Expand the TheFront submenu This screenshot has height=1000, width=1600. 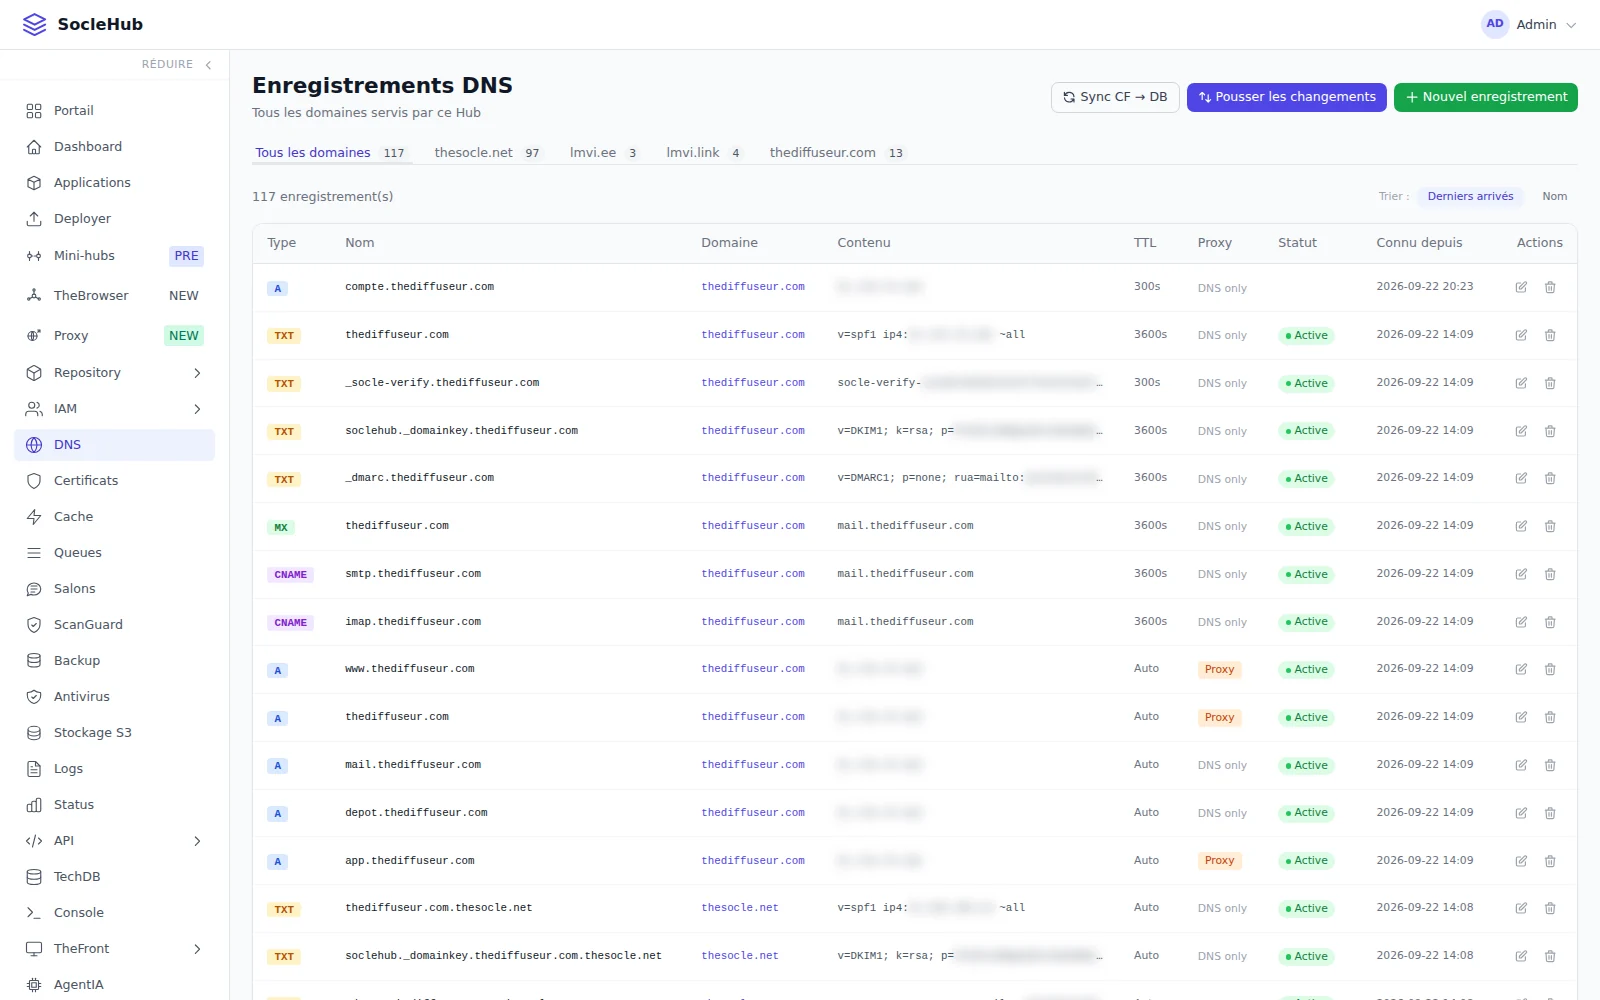(197, 949)
